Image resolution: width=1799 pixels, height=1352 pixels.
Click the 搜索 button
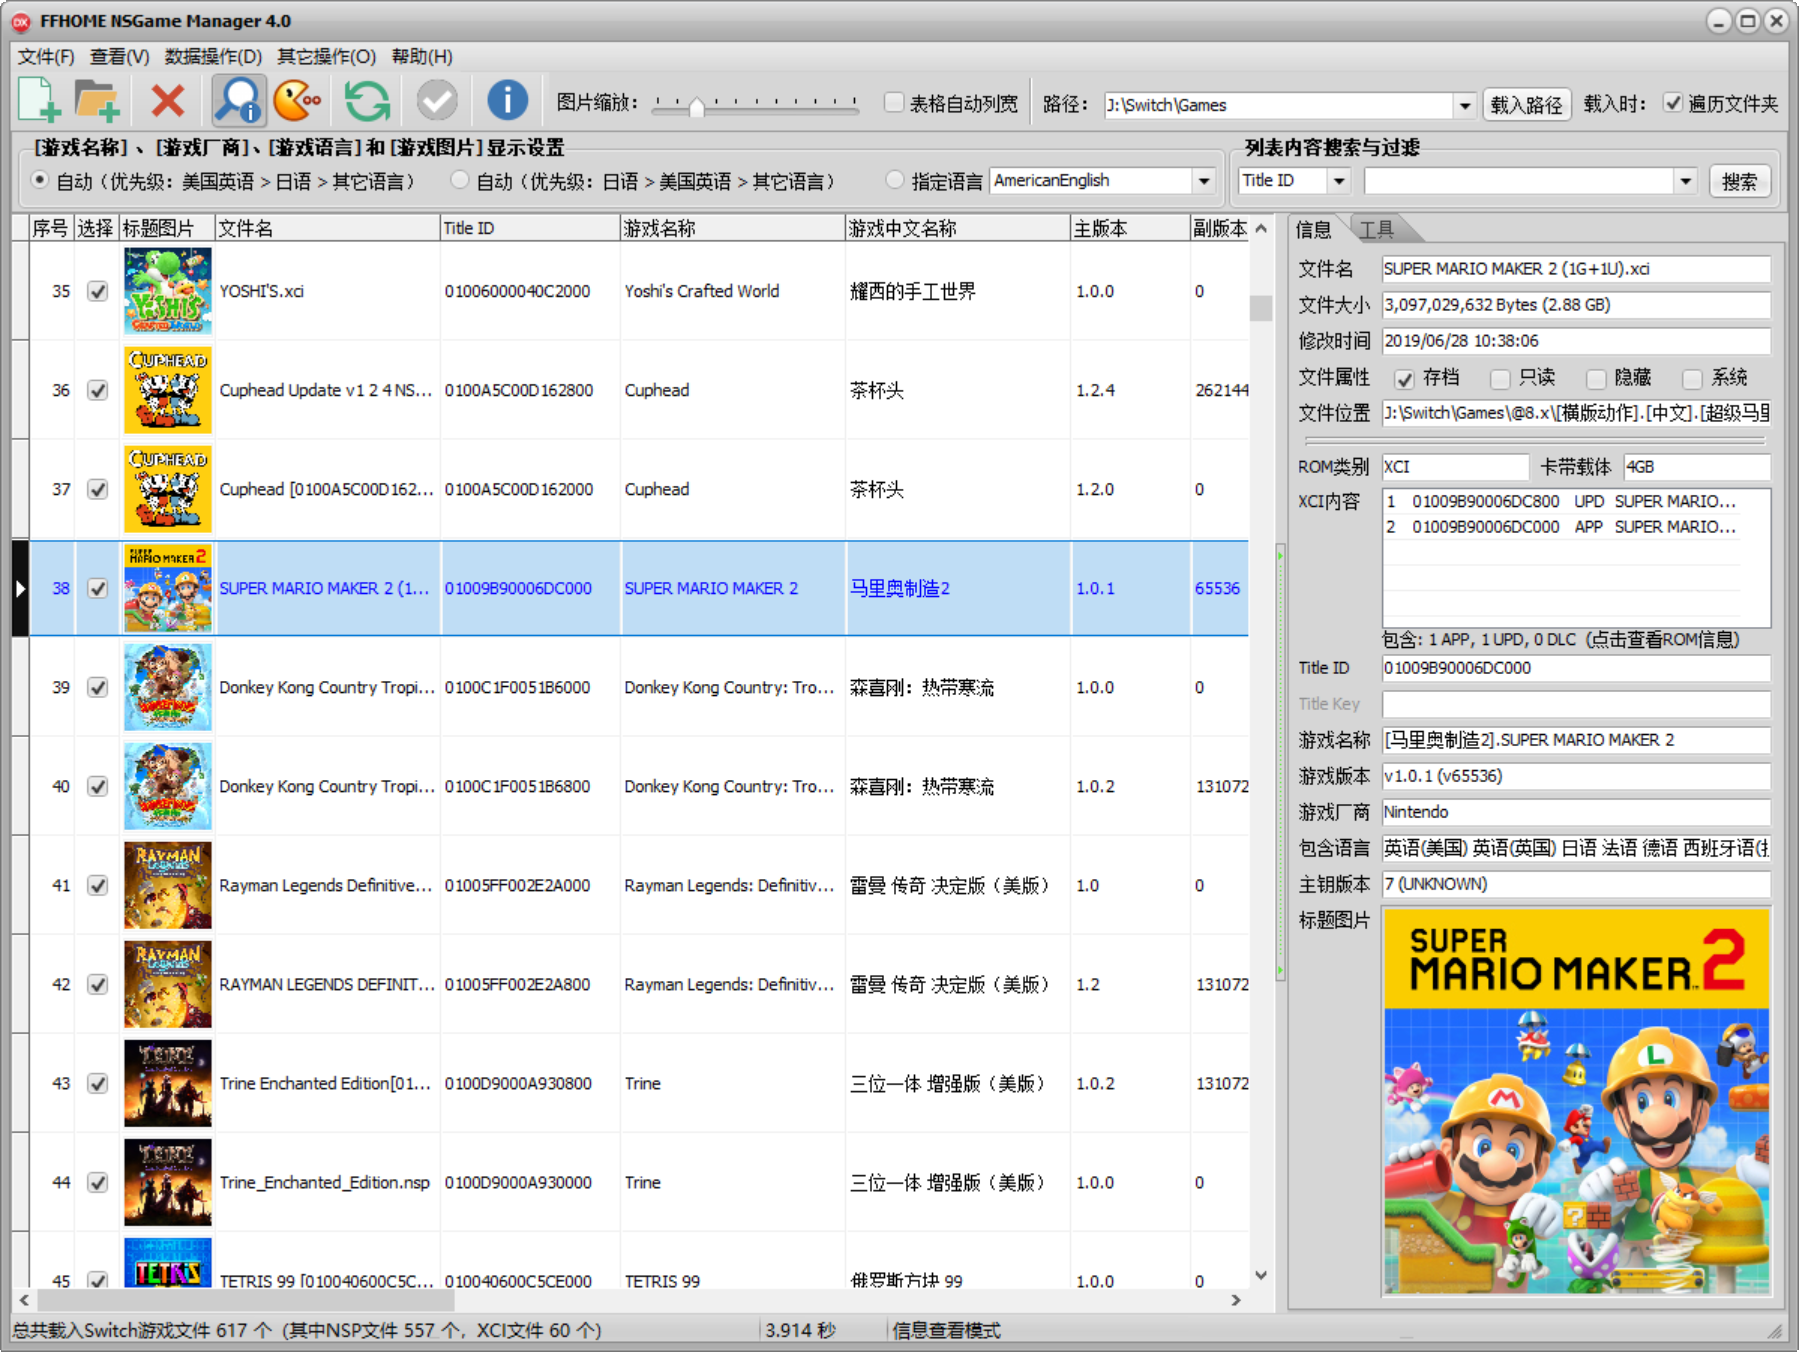click(1739, 181)
